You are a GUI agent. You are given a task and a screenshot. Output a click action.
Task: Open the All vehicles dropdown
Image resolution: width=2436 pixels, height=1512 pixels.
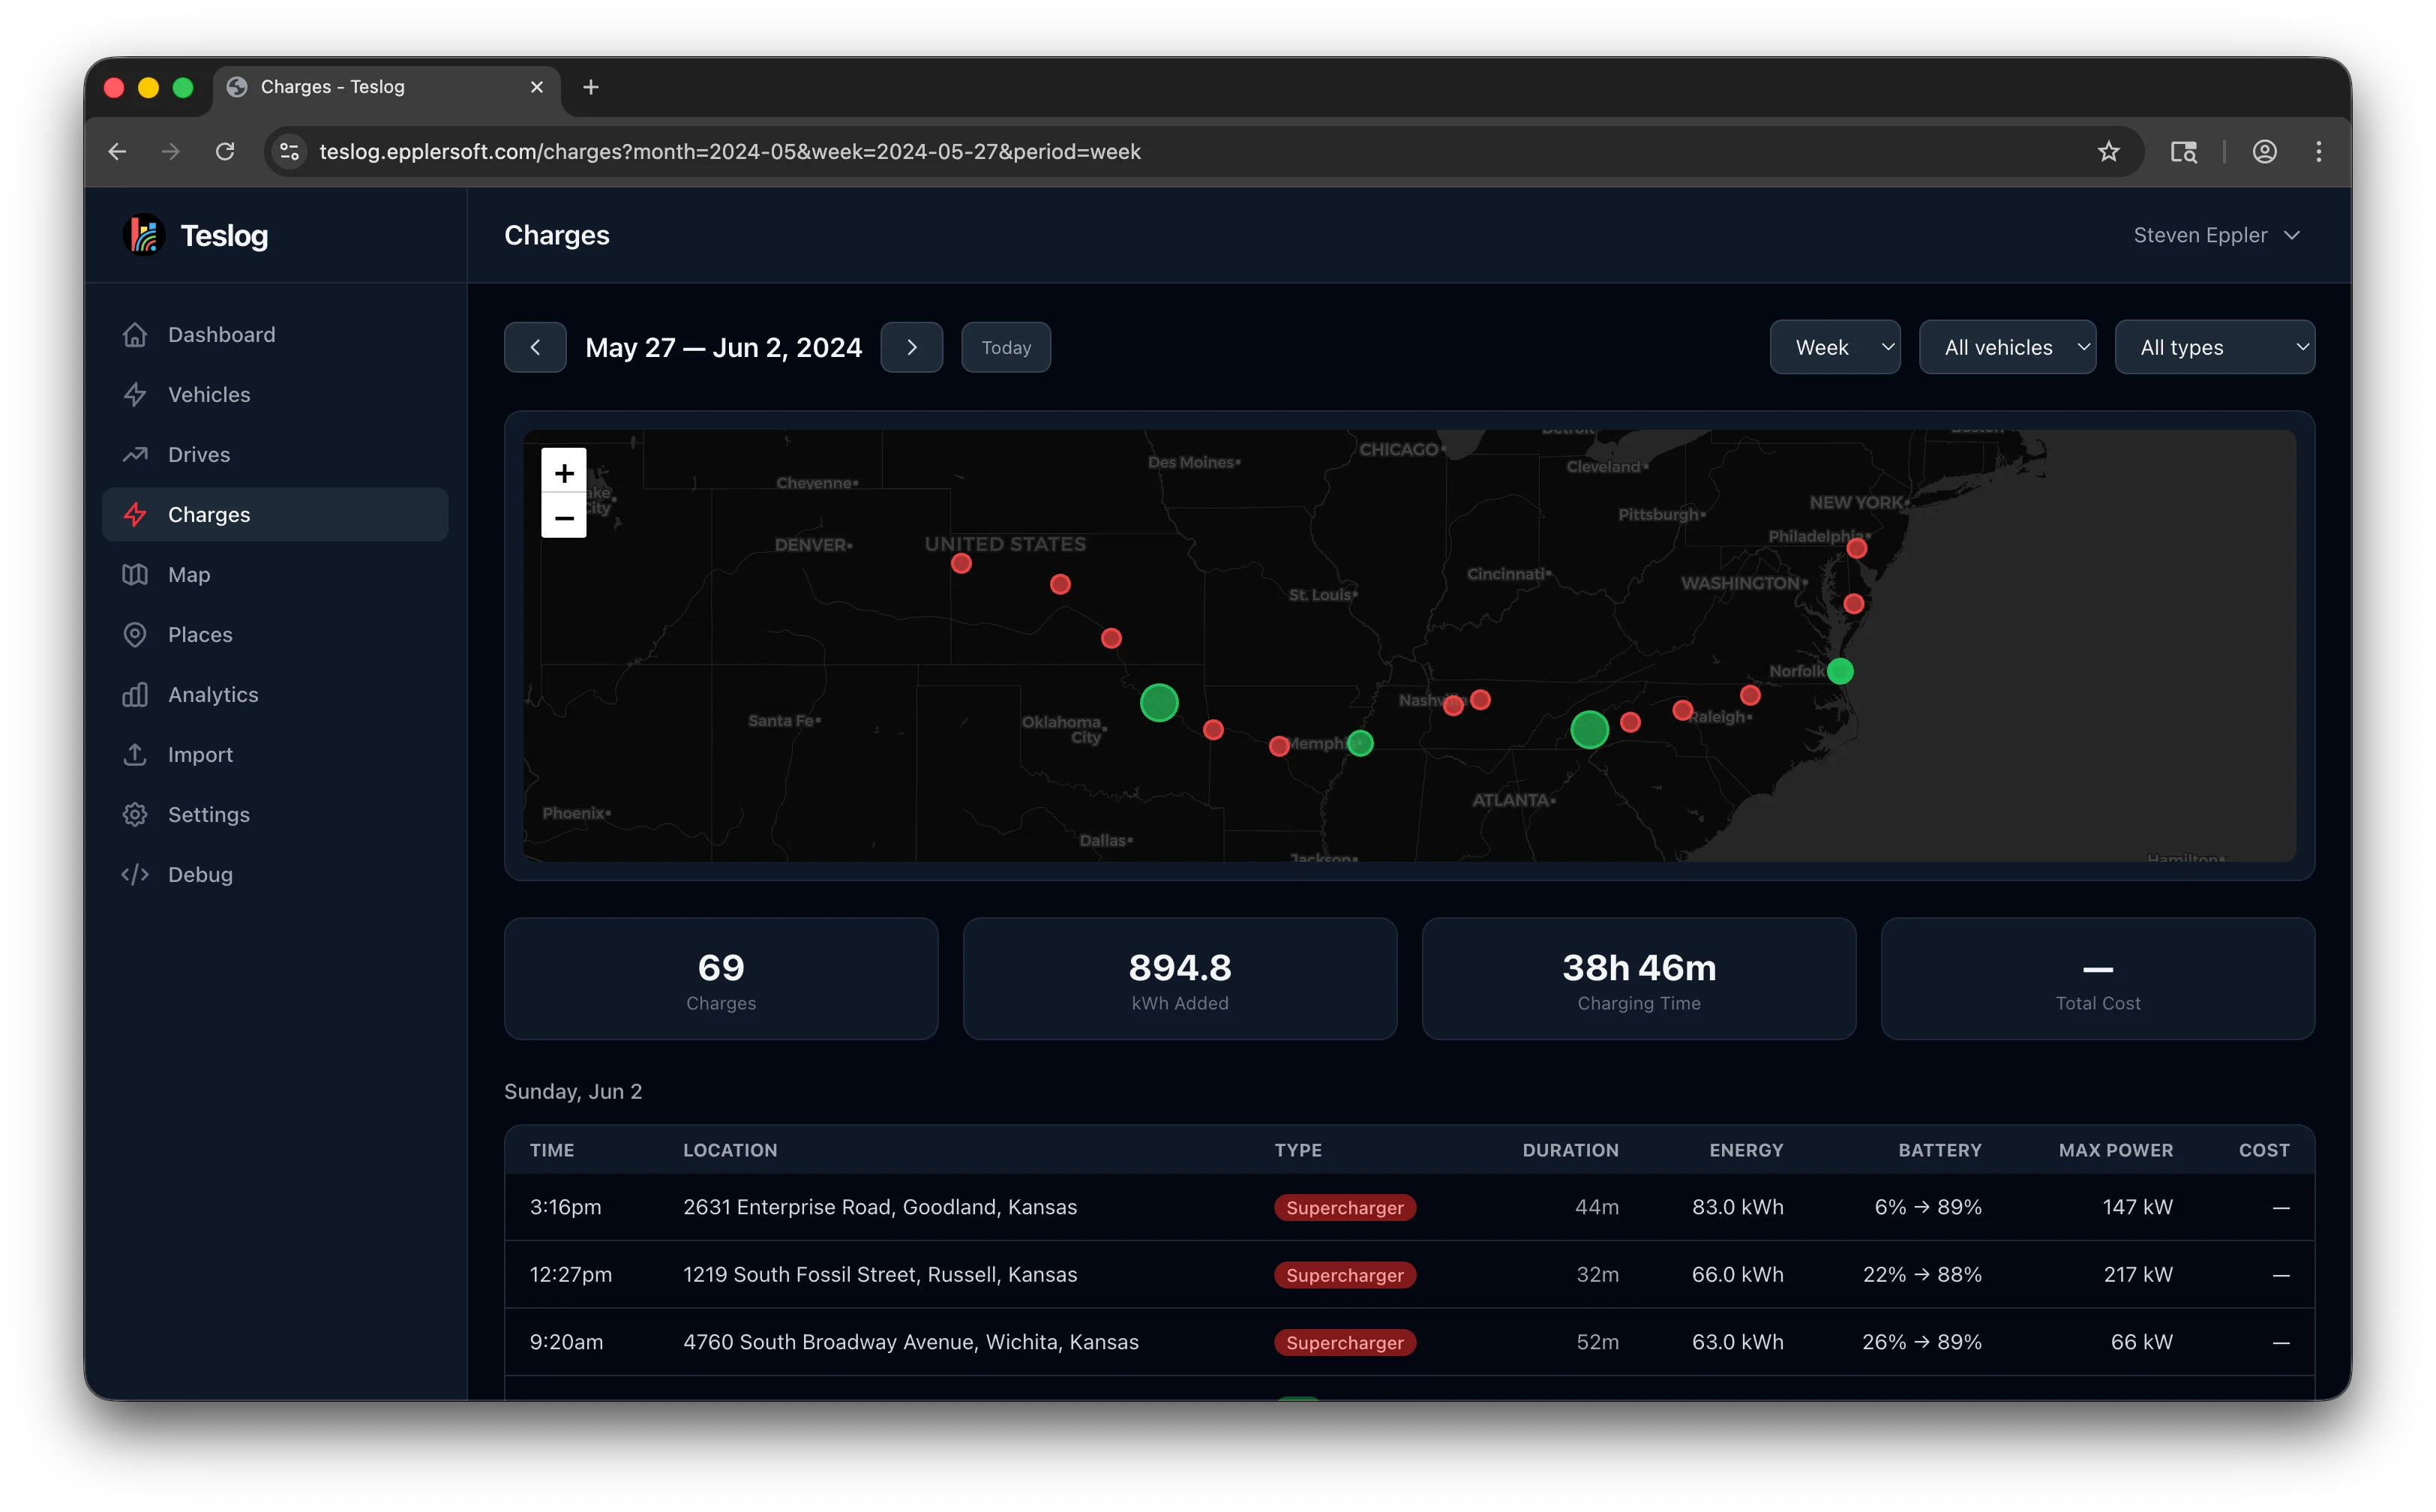2007,347
